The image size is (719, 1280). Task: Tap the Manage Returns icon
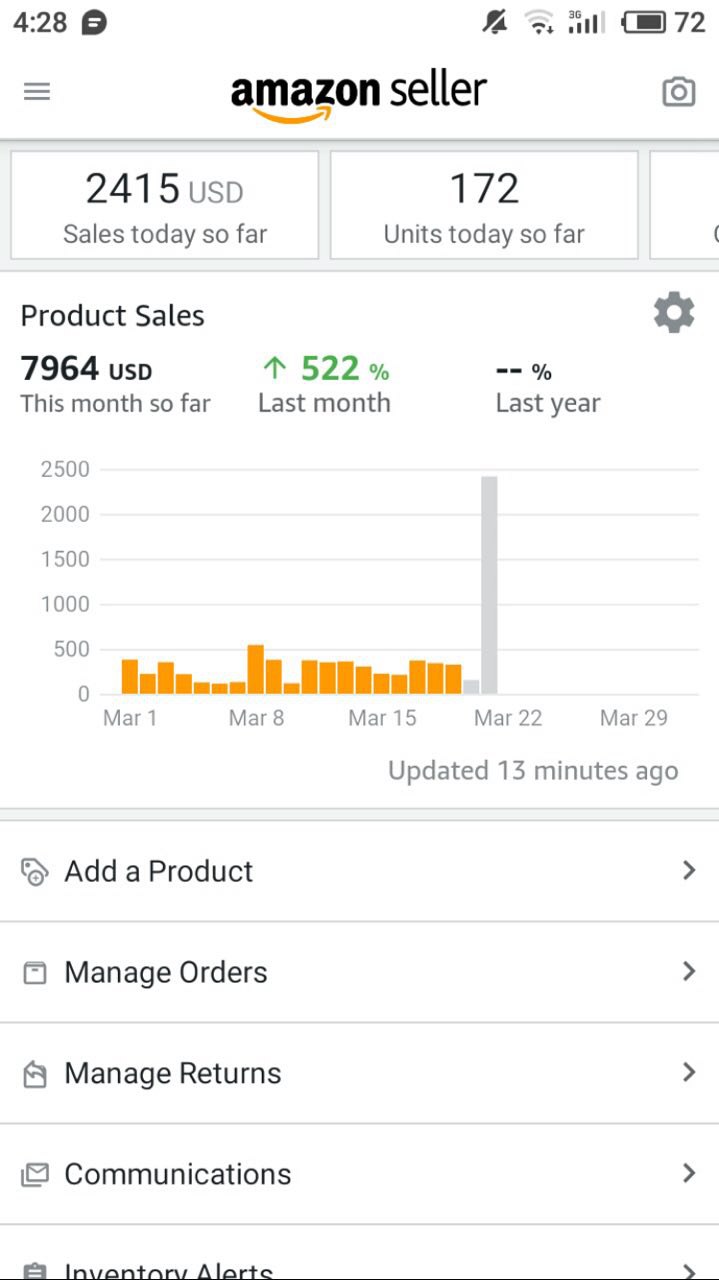click(35, 1074)
